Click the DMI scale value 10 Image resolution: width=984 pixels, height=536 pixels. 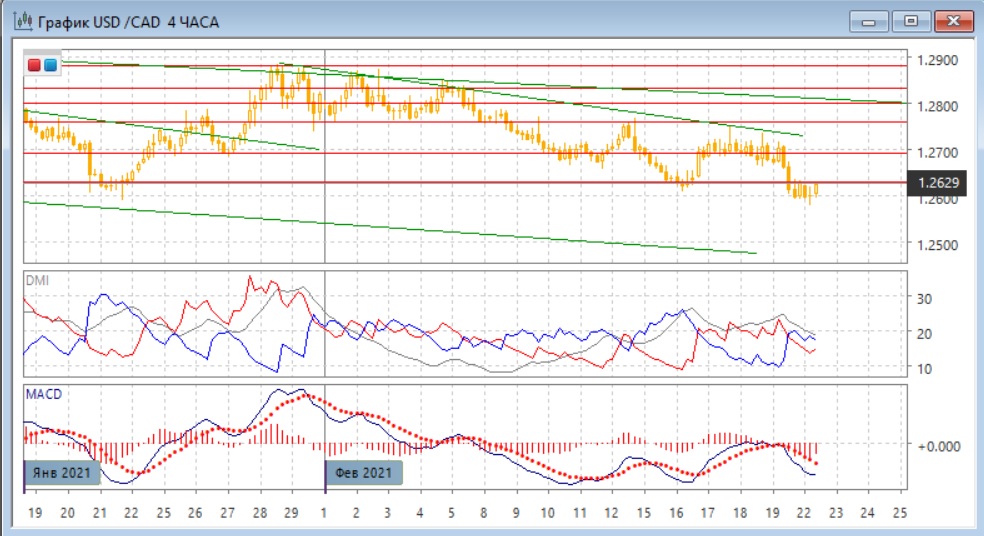coord(924,369)
